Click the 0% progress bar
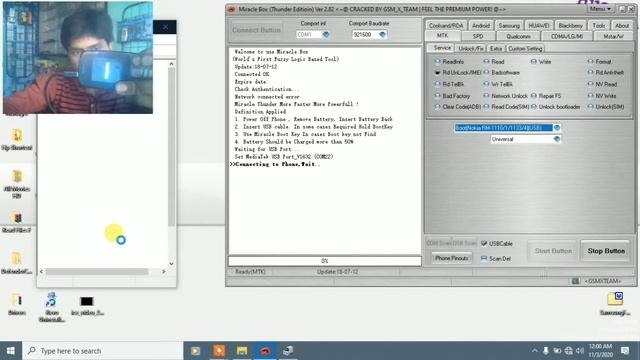The image size is (640, 360). click(x=325, y=261)
